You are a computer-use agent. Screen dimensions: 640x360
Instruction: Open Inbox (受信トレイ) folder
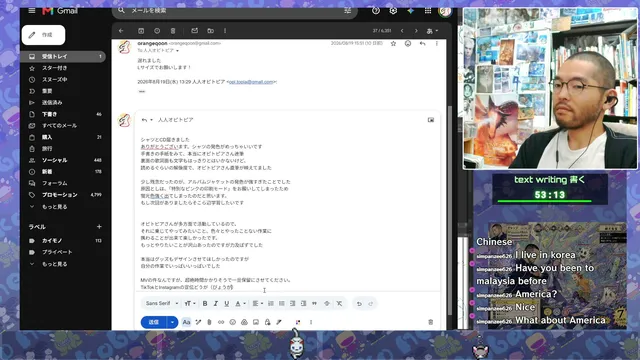[63, 56]
